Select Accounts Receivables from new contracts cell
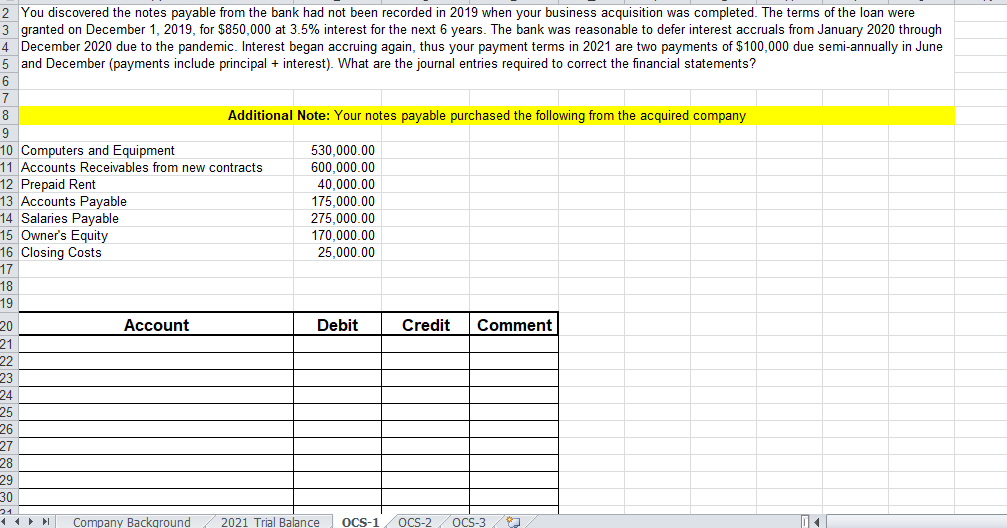This screenshot has height=528, width=1007. coord(156,167)
